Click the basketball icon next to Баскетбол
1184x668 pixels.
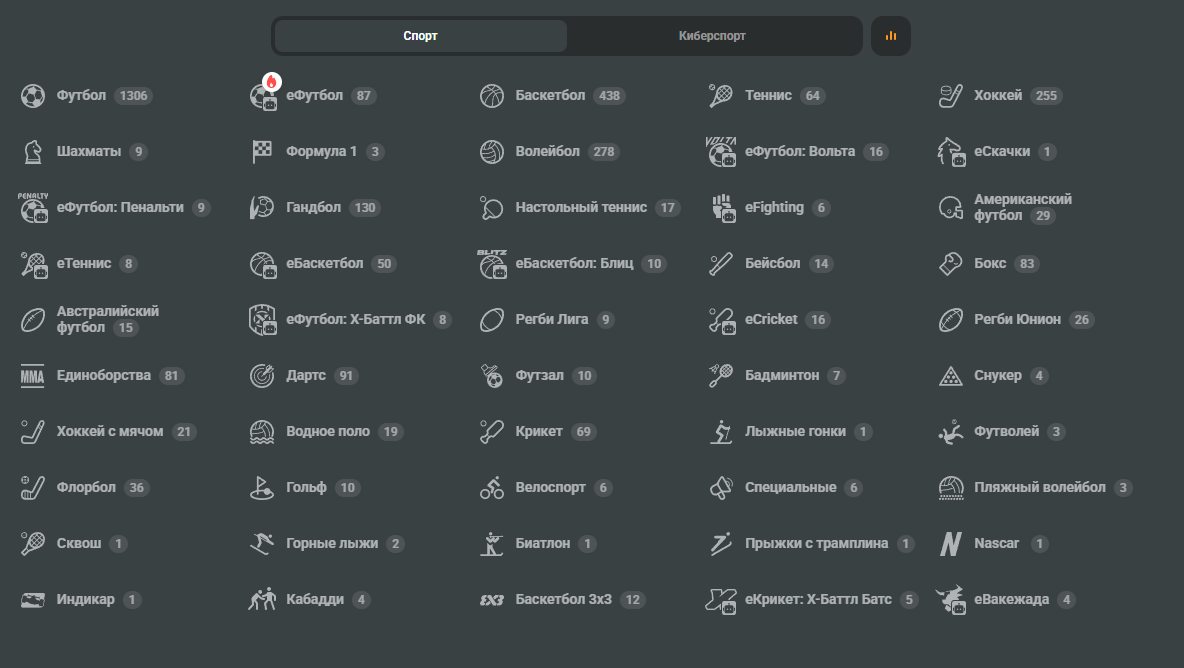492,96
